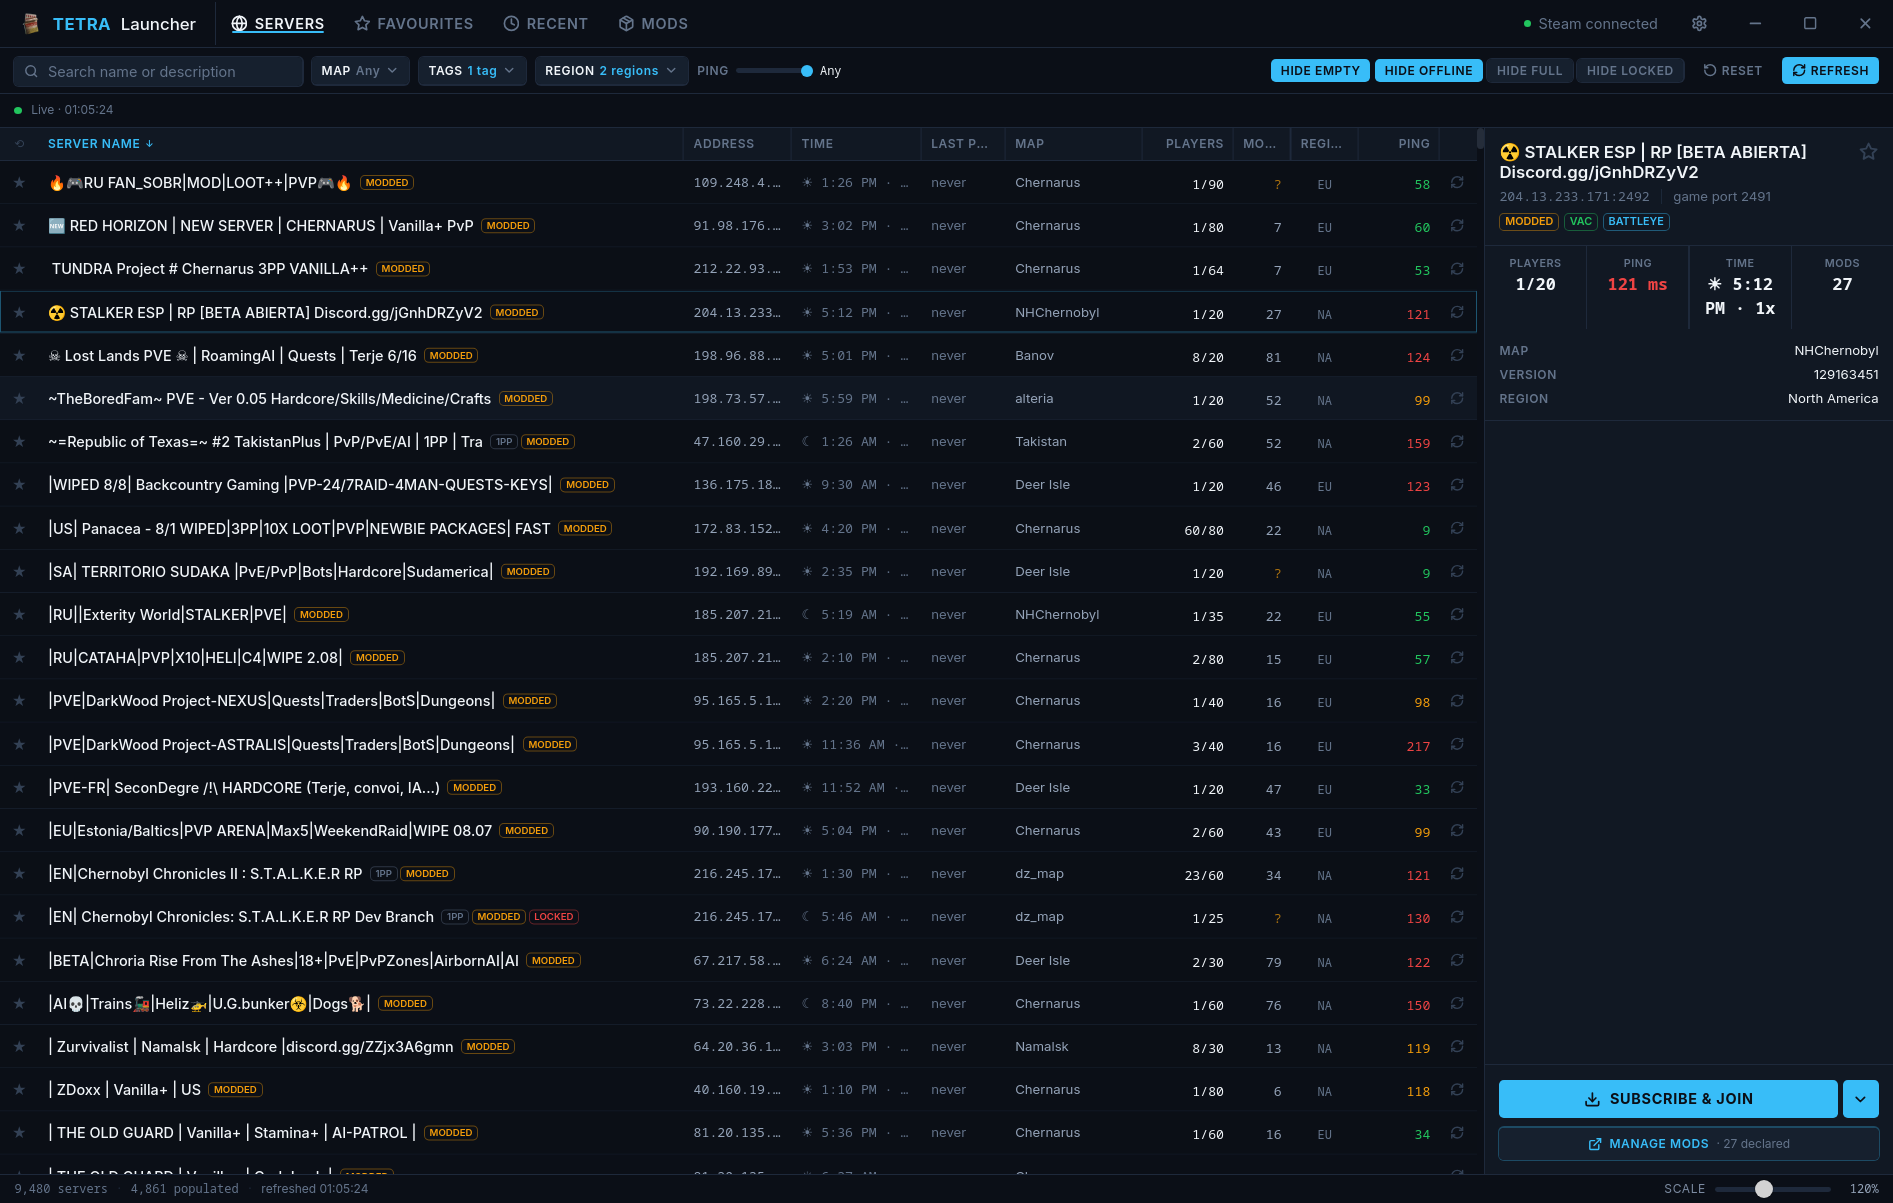This screenshot has height=1203, width=1893.
Task: Select the RU CATAHA PVP X10 server
Action: point(738,658)
